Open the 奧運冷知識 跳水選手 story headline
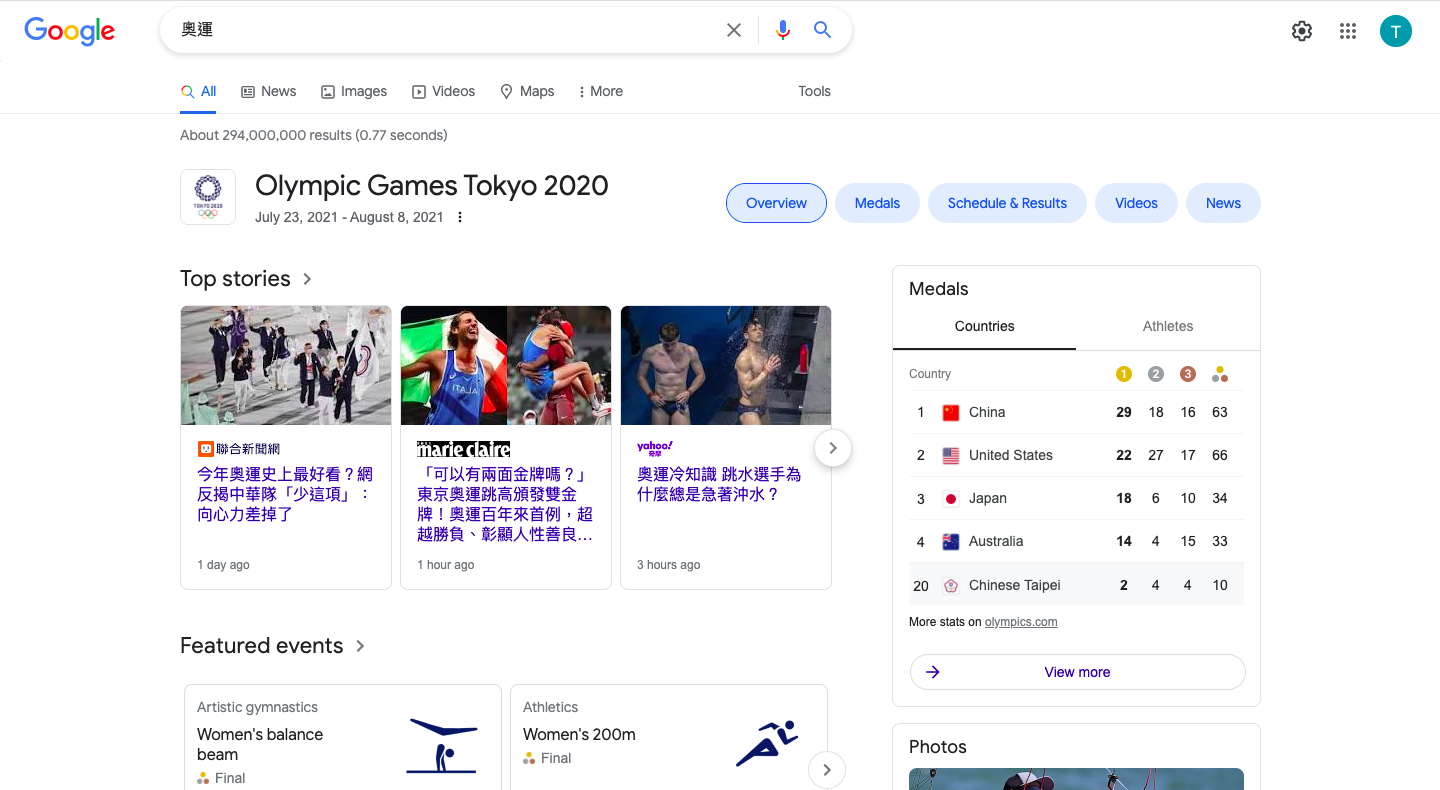Screen dimensions: 1440x790 [719, 484]
